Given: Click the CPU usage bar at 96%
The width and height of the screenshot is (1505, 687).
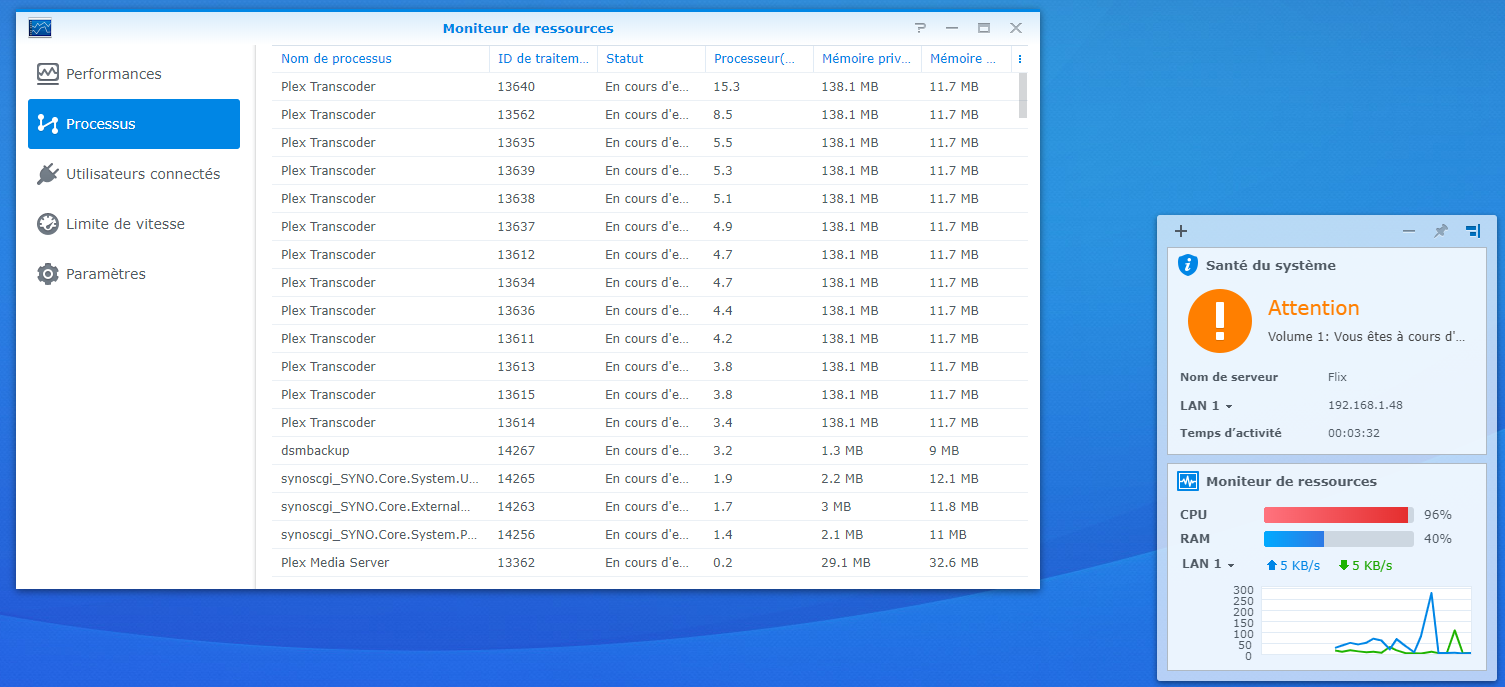Looking at the screenshot, I should click(1339, 515).
